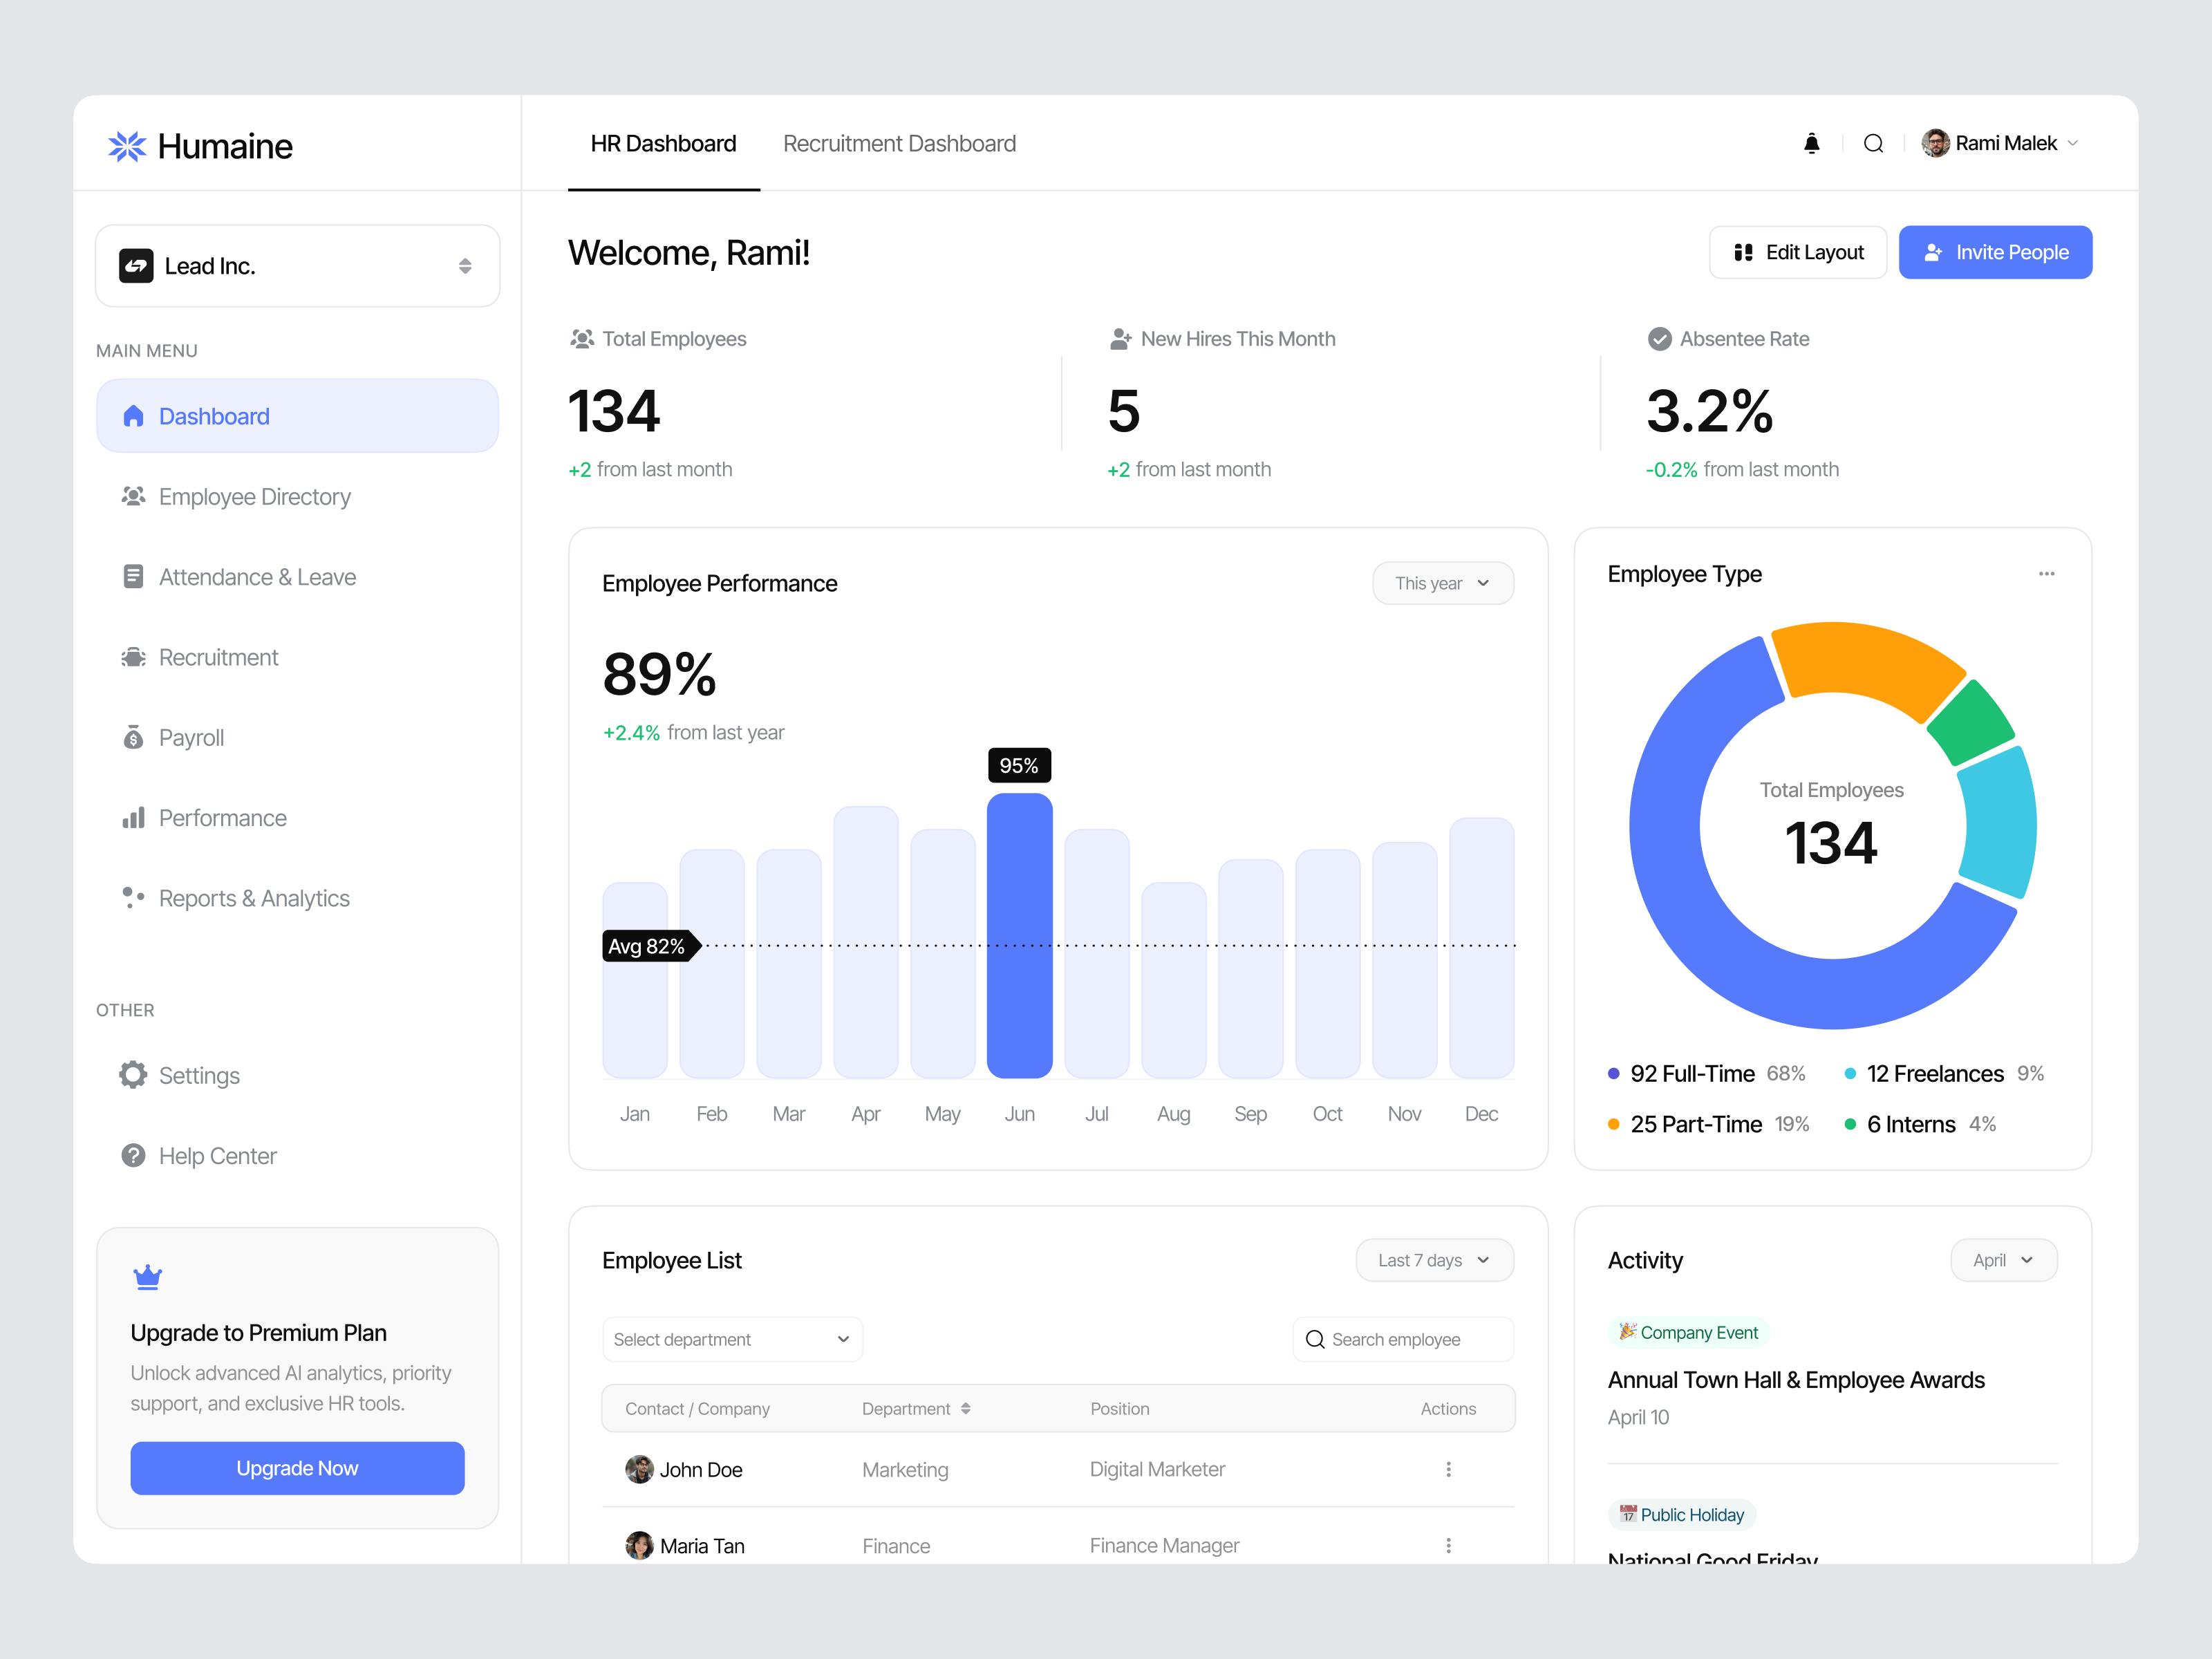Change Employee Performance period from This year
This screenshot has height=1659, width=2212.
pyautogui.click(x=1442, y=583)
